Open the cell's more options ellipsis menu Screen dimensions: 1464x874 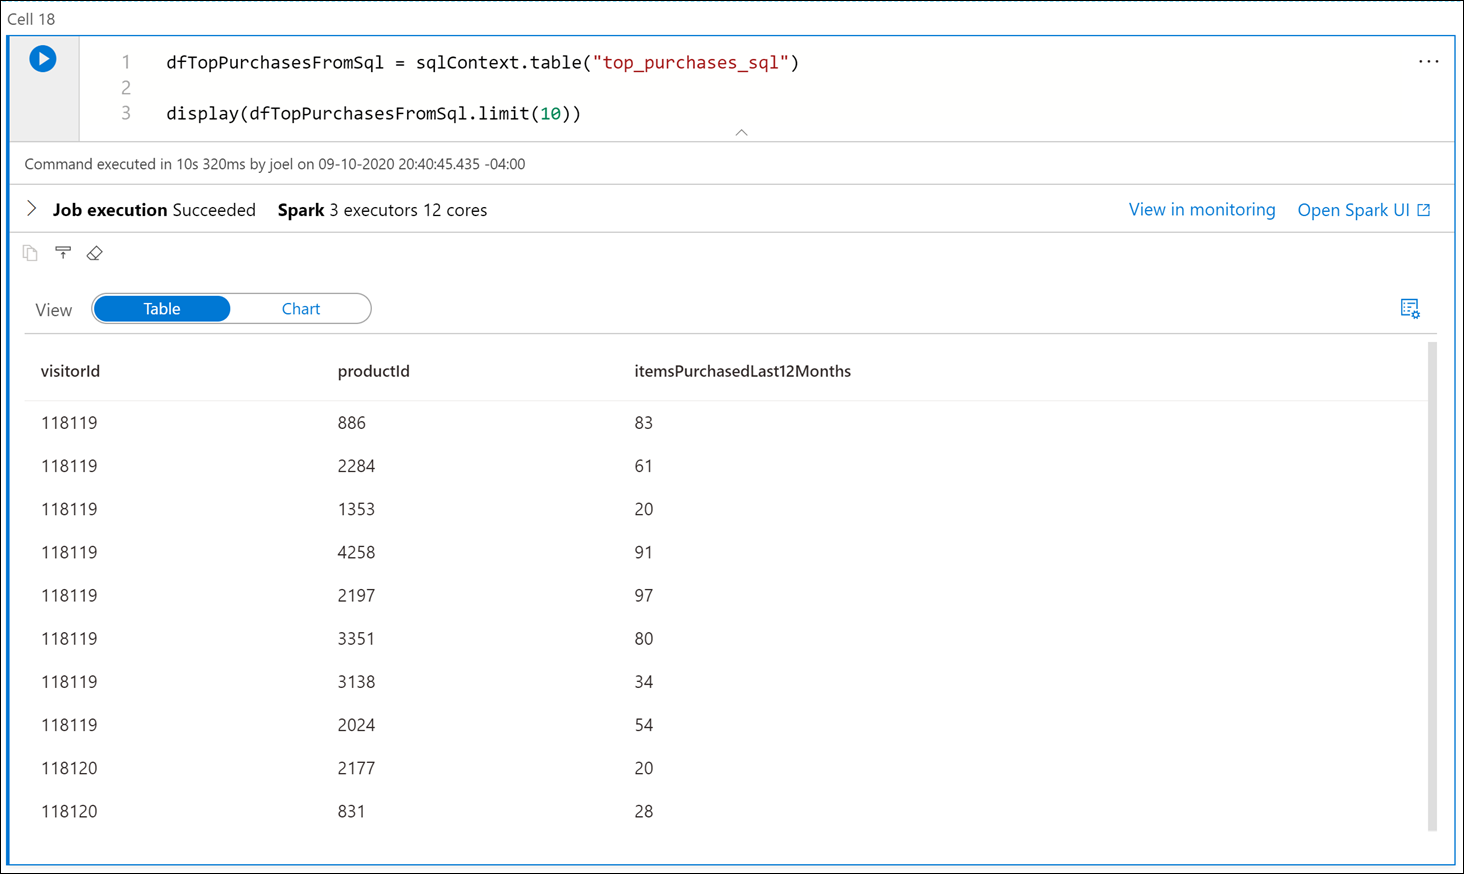[1428, 62]
